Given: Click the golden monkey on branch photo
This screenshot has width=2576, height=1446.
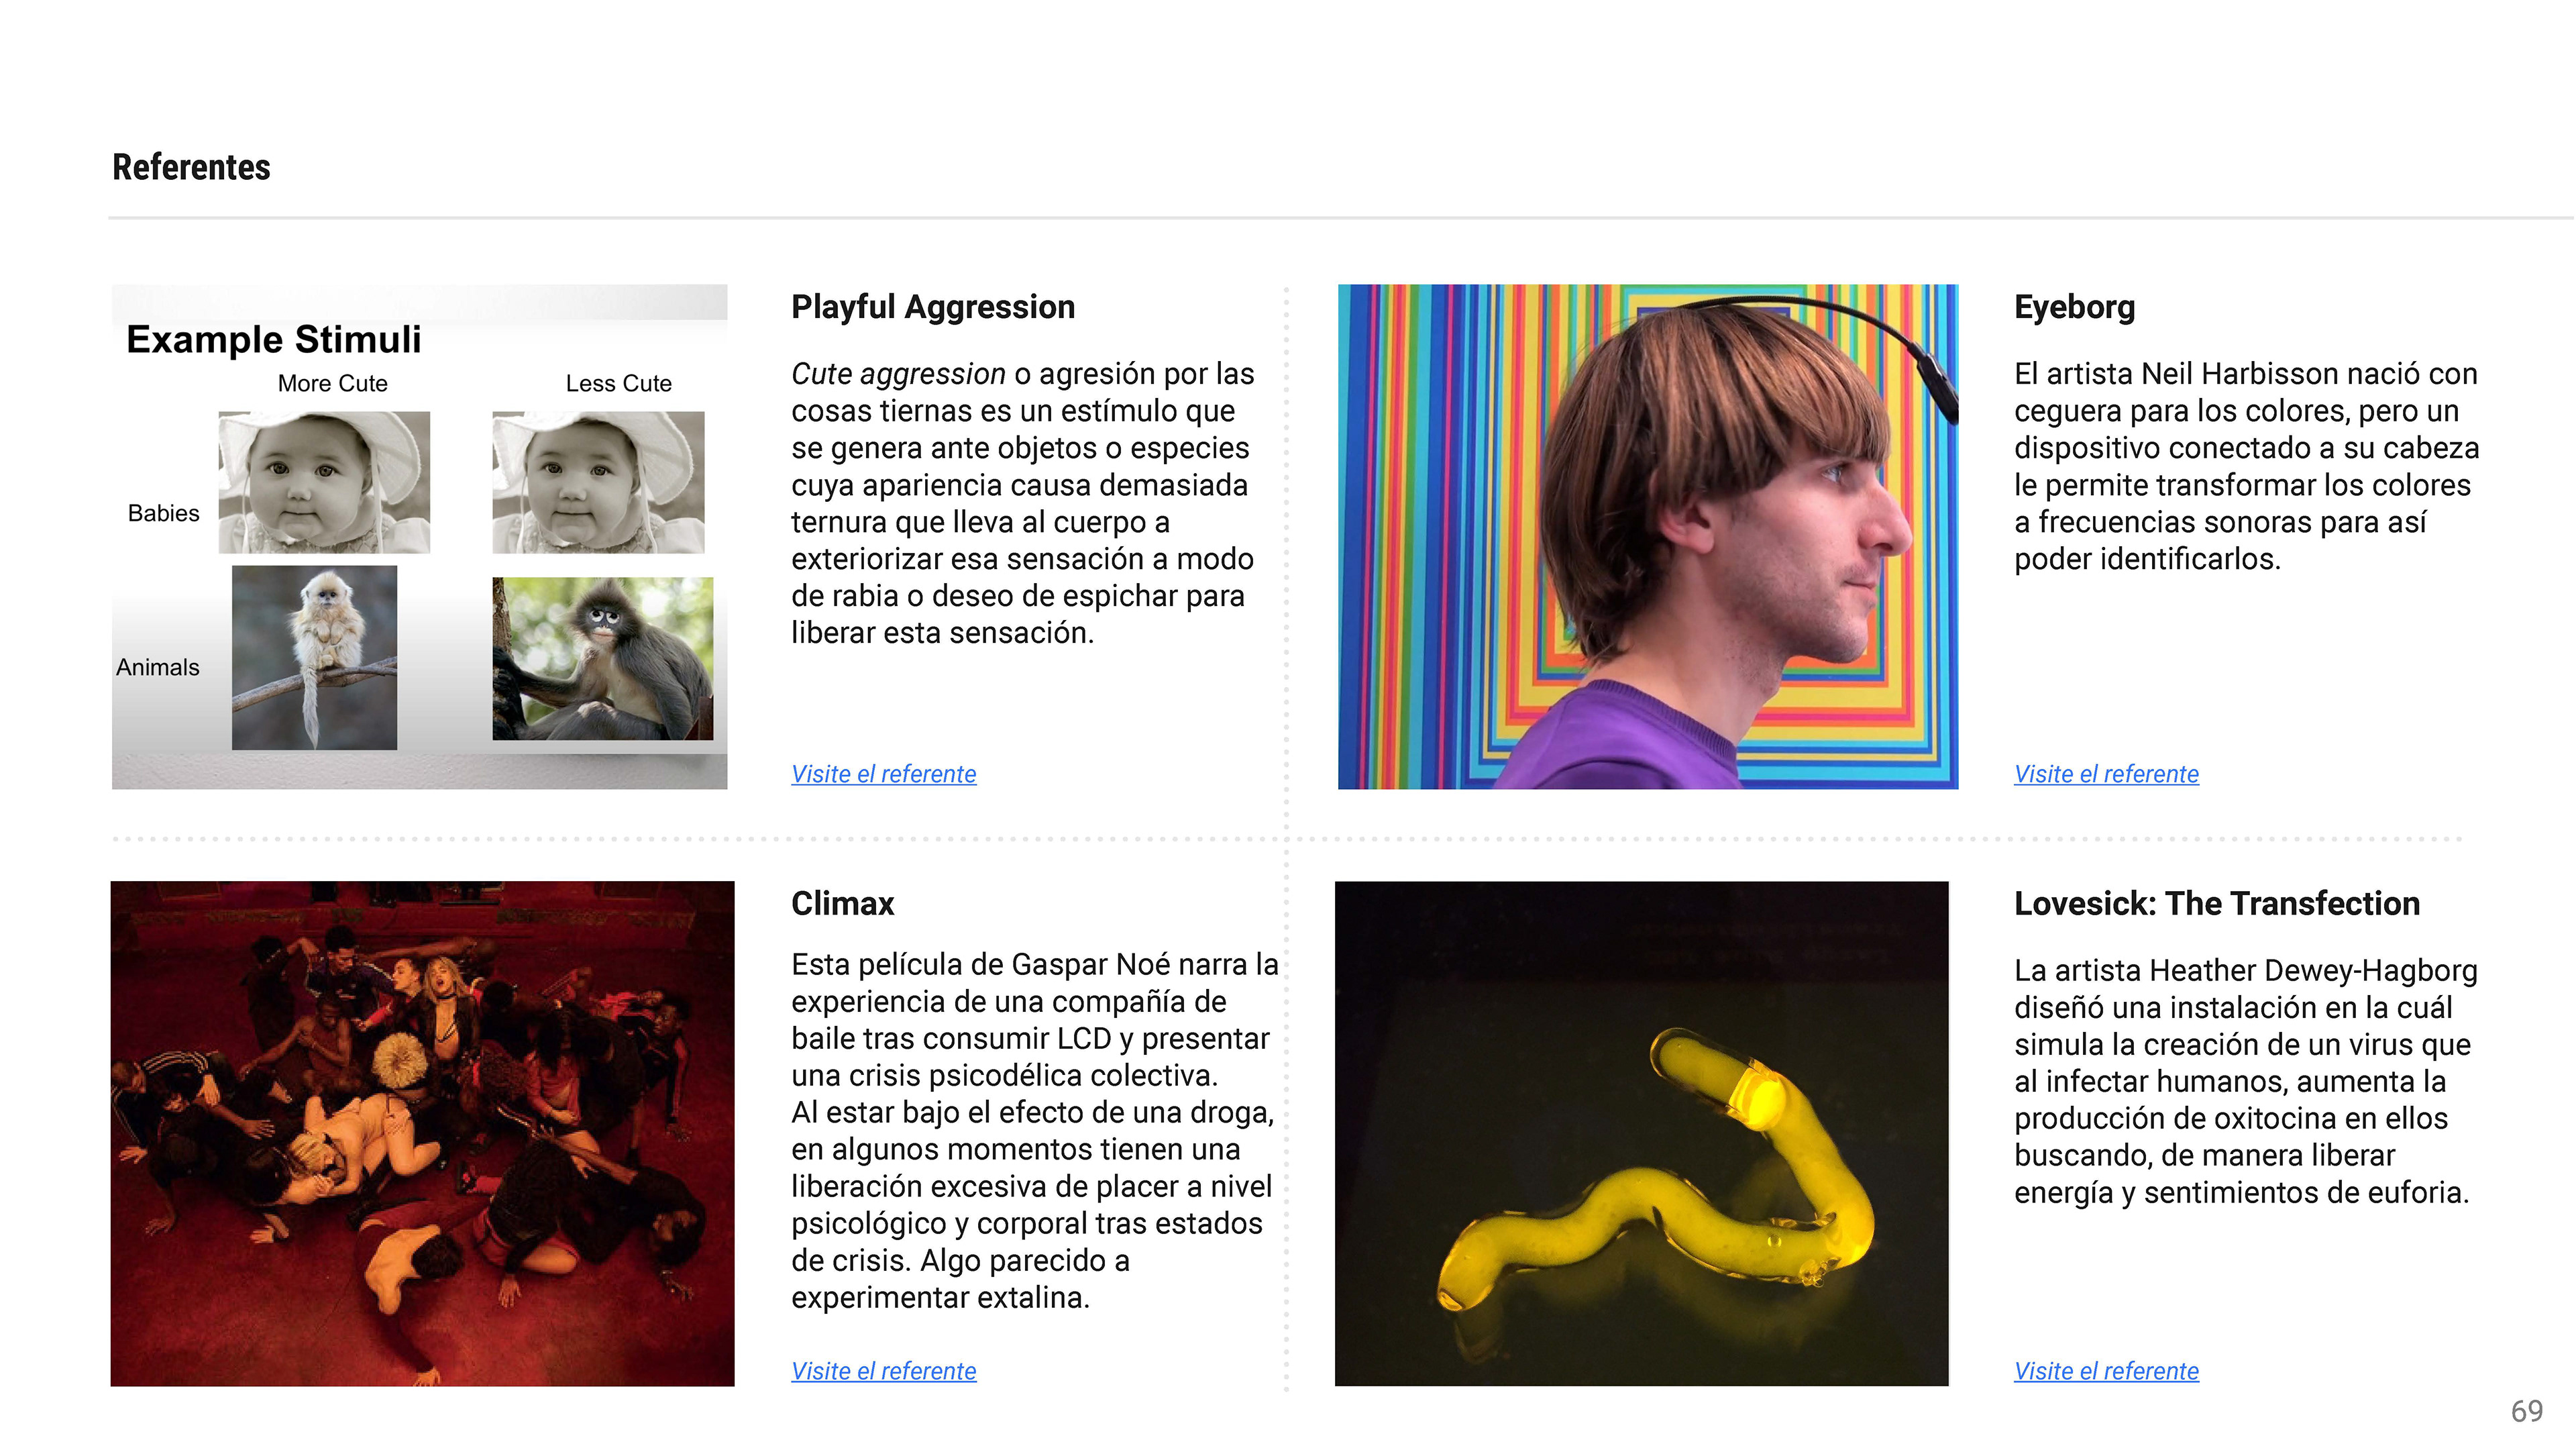Looking at the screenshot, I should 314,658.
